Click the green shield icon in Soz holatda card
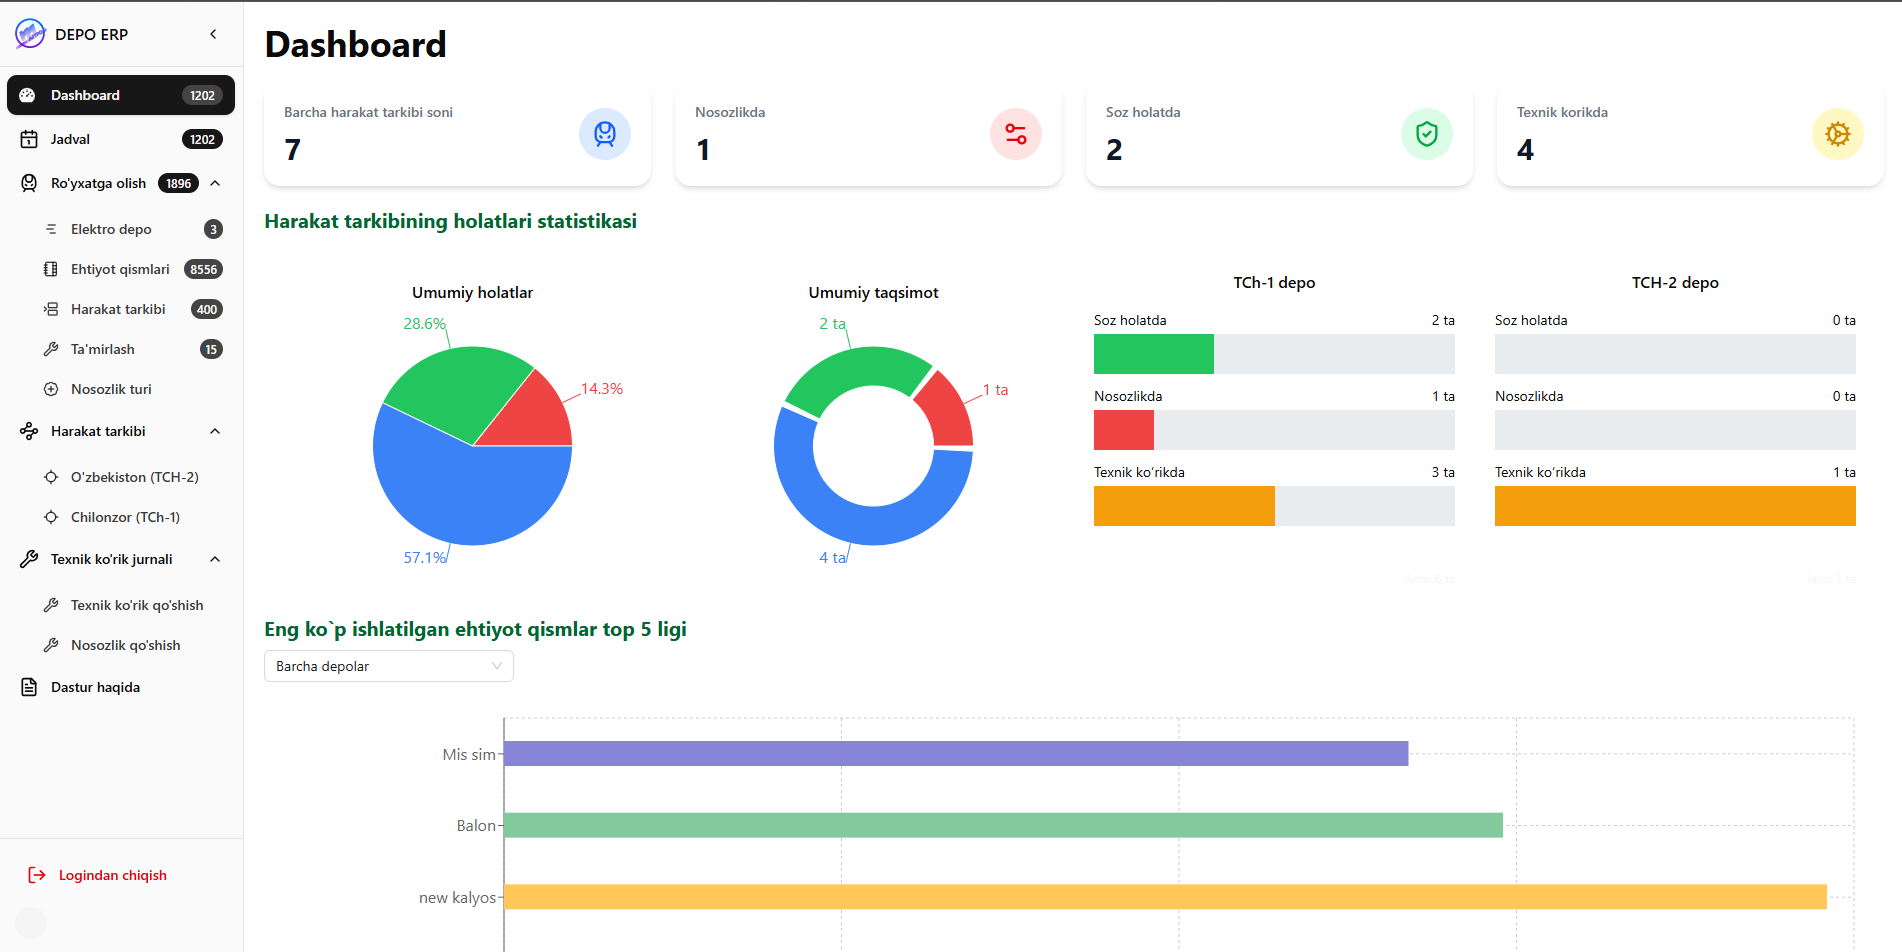 click(x=1427, y=134)
